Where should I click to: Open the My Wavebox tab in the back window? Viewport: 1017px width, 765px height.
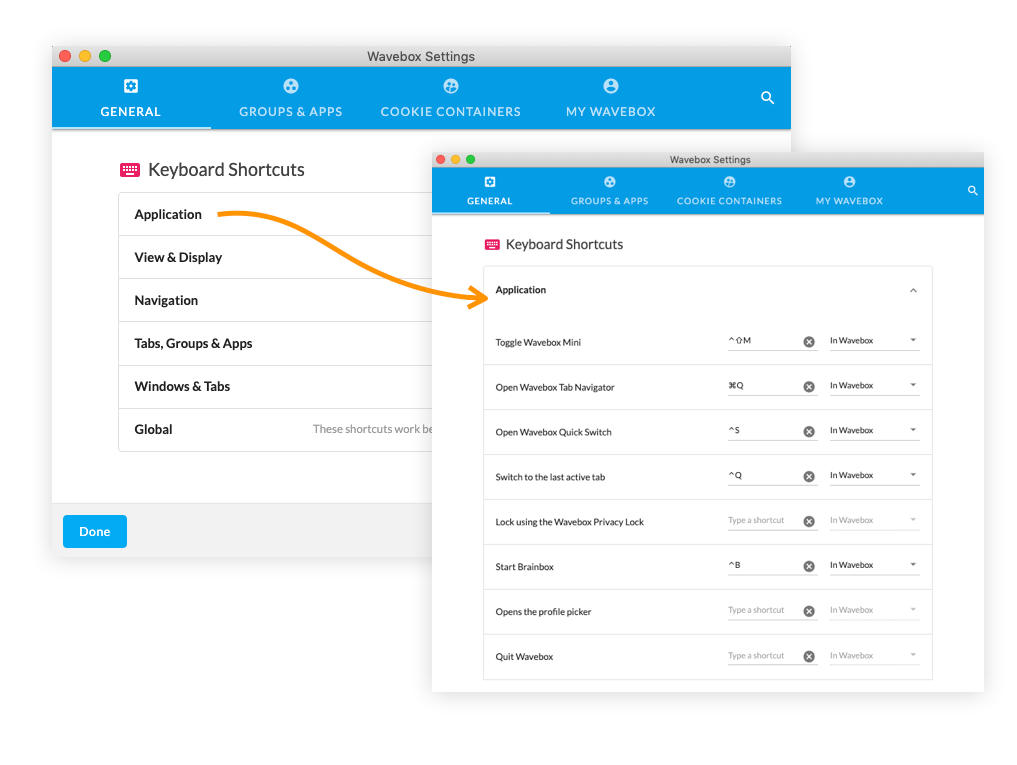point(610,98)
